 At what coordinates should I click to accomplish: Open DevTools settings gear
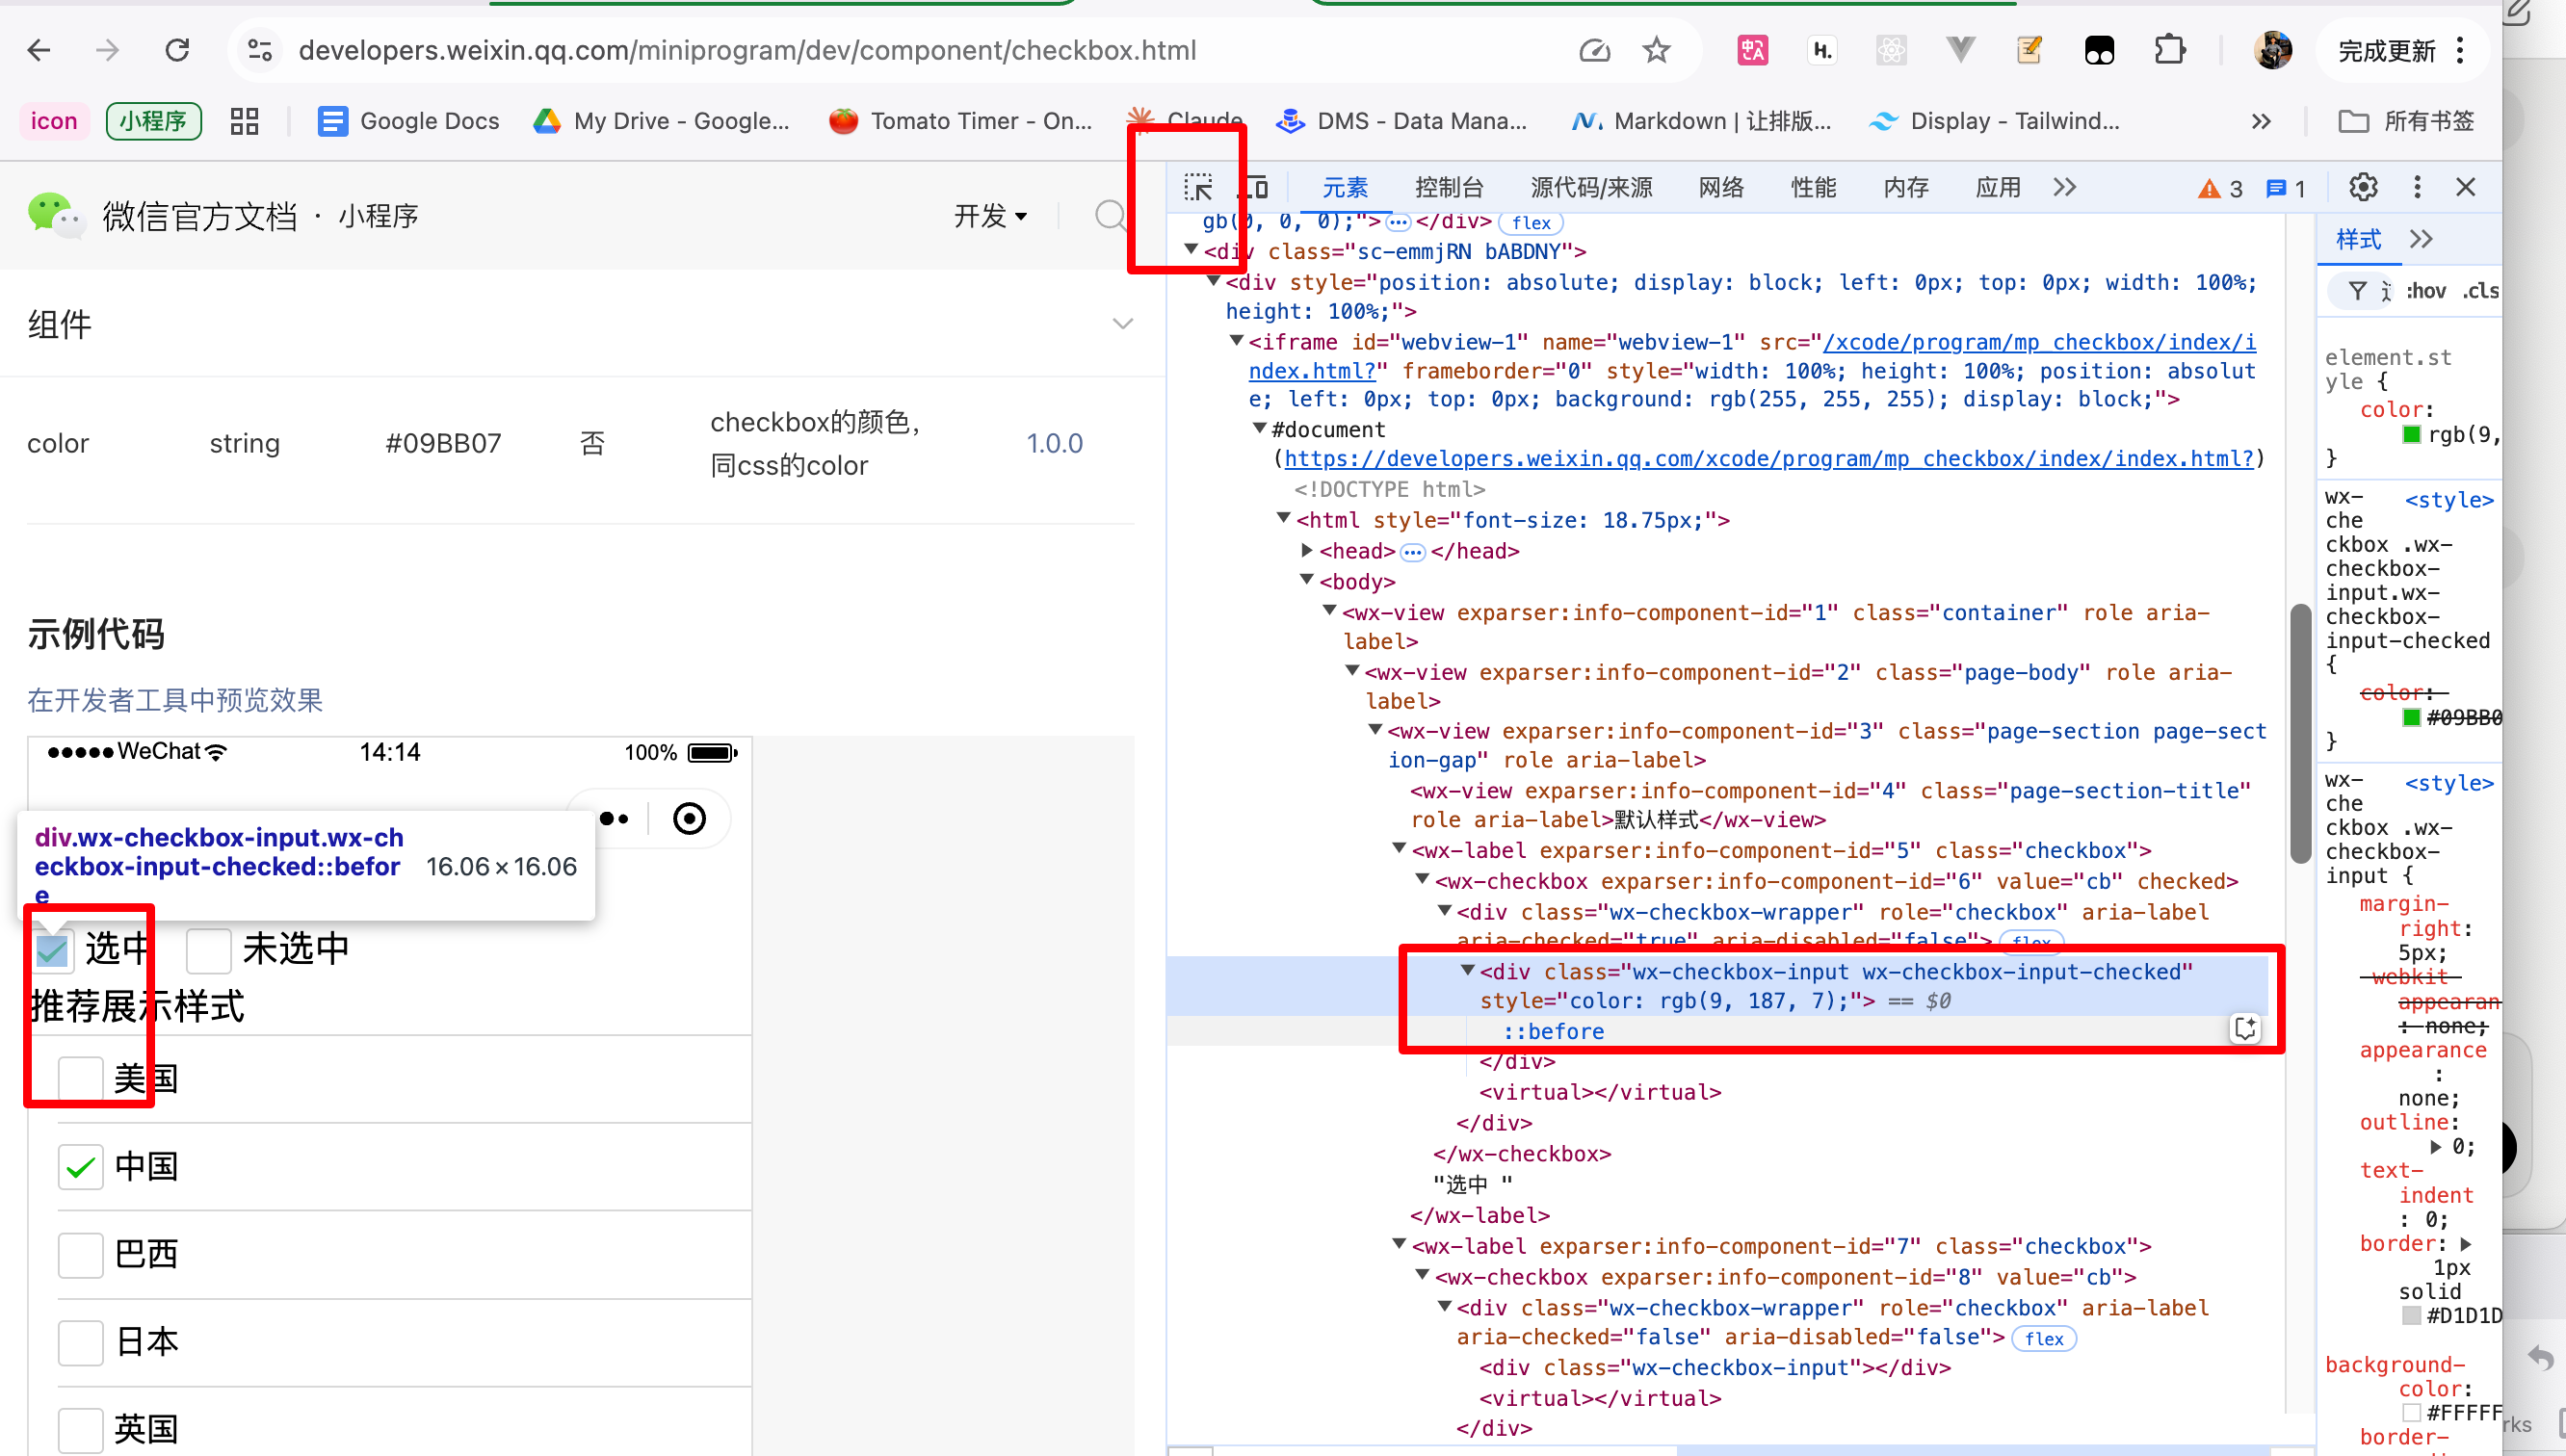(2363, 187)
